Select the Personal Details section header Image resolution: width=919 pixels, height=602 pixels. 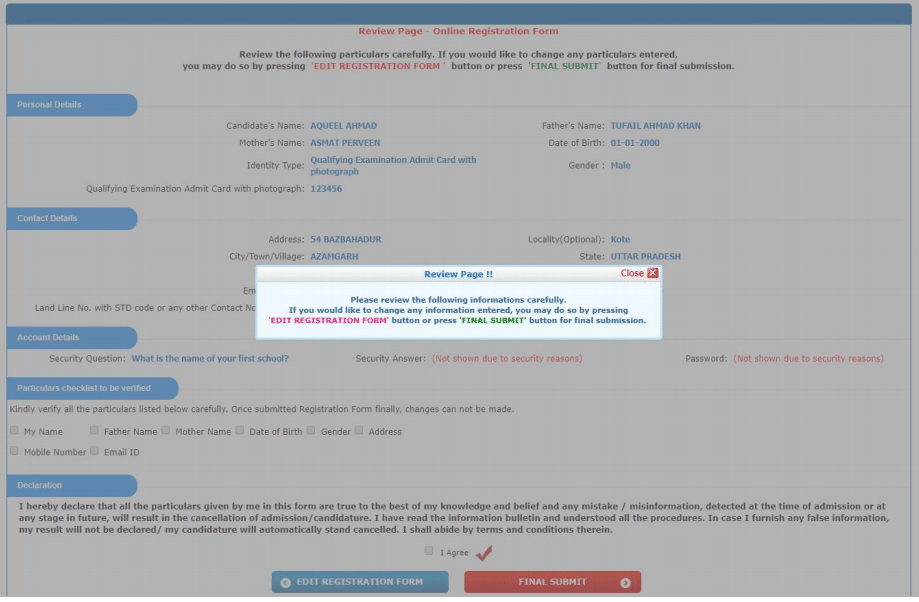(50, 105)
